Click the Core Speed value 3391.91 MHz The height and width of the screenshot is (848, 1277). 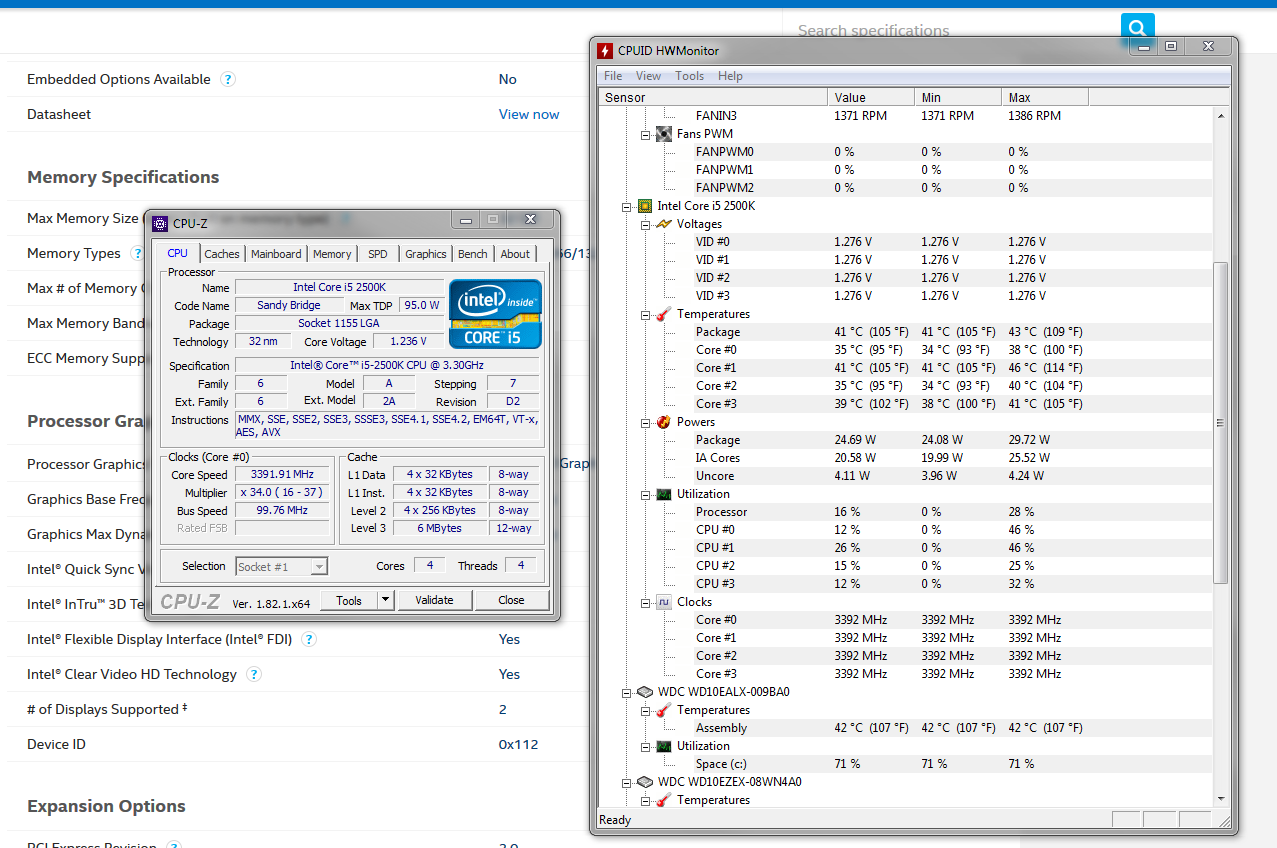[283, 474]
